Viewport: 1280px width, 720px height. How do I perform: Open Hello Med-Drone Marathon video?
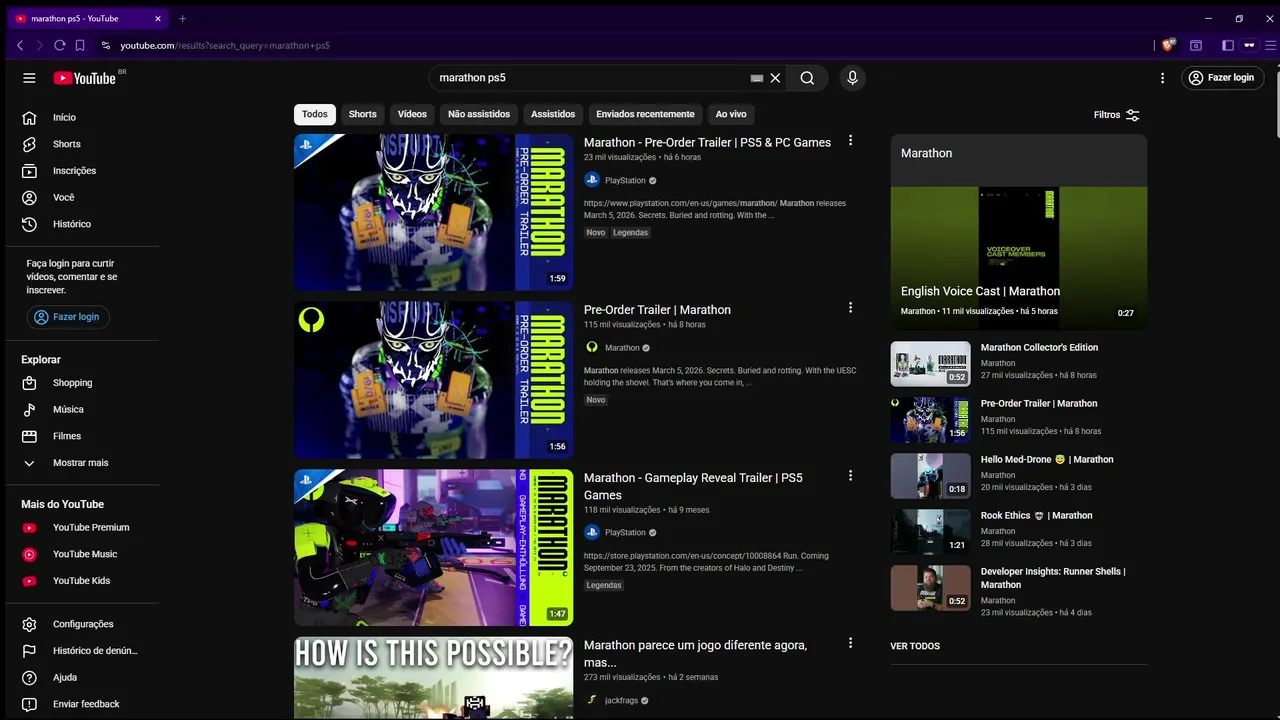click(1047, 460)
